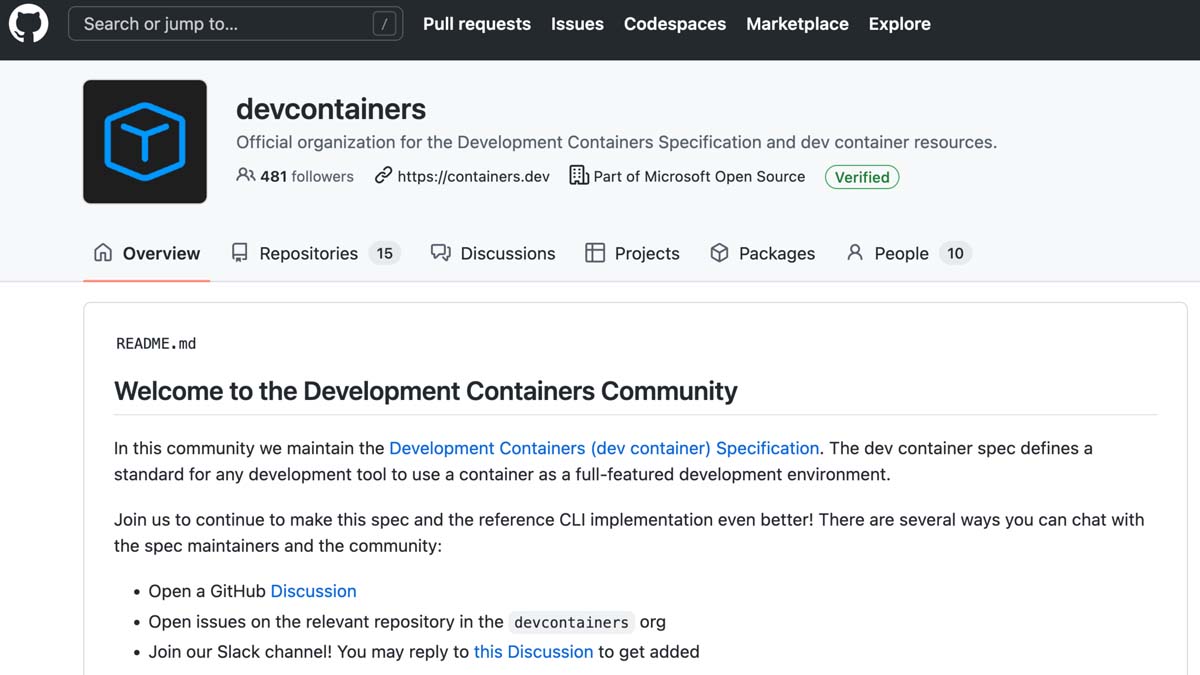The height and width of the screenshot is (675, 1200).
Task: Switch to the Projects tab
Action: 632,253
